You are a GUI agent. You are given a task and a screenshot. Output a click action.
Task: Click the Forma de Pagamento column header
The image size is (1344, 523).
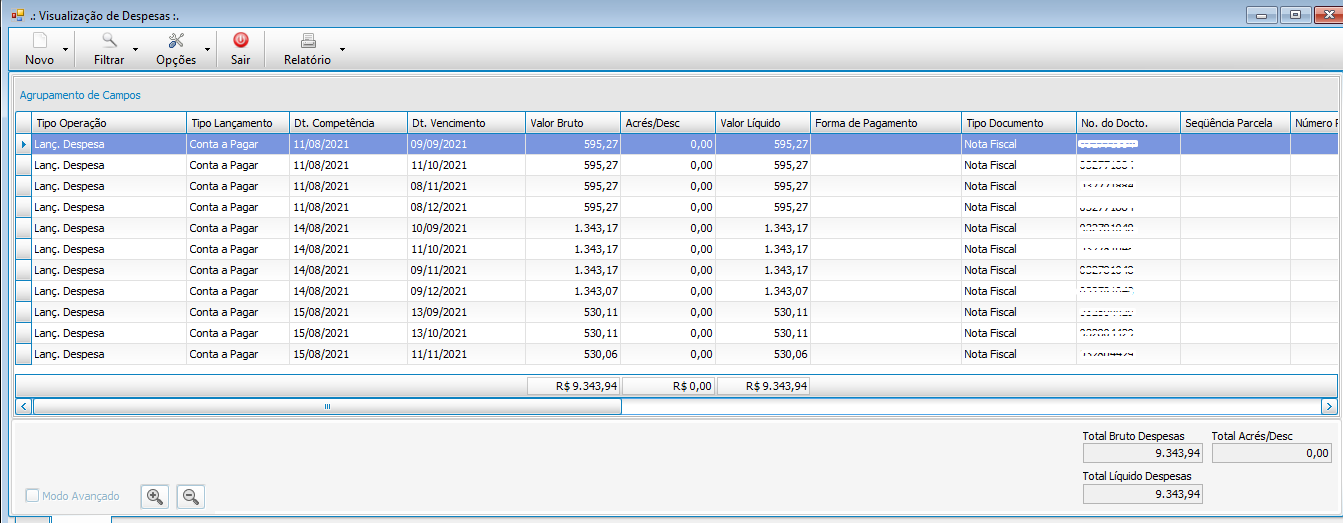pyautogui.click(x=886, y=123)
